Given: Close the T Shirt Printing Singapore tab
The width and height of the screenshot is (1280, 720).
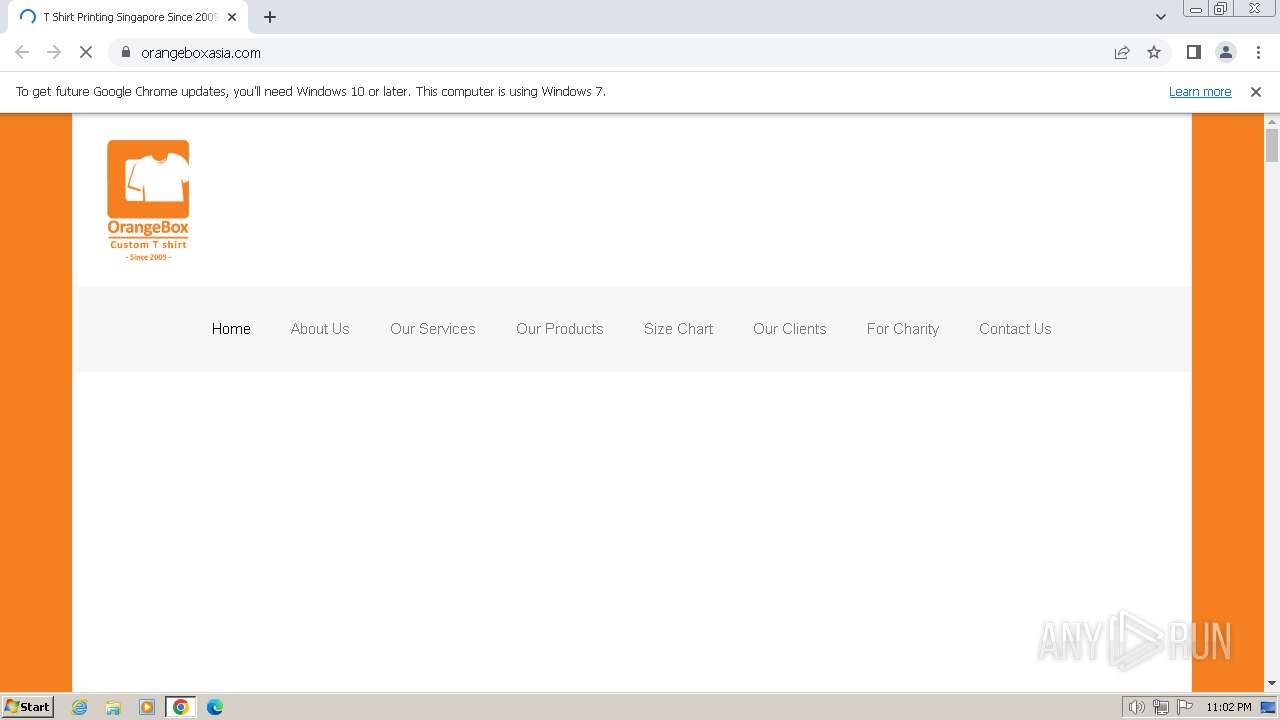Looking at the screenshot, I should tap(232, 17).
